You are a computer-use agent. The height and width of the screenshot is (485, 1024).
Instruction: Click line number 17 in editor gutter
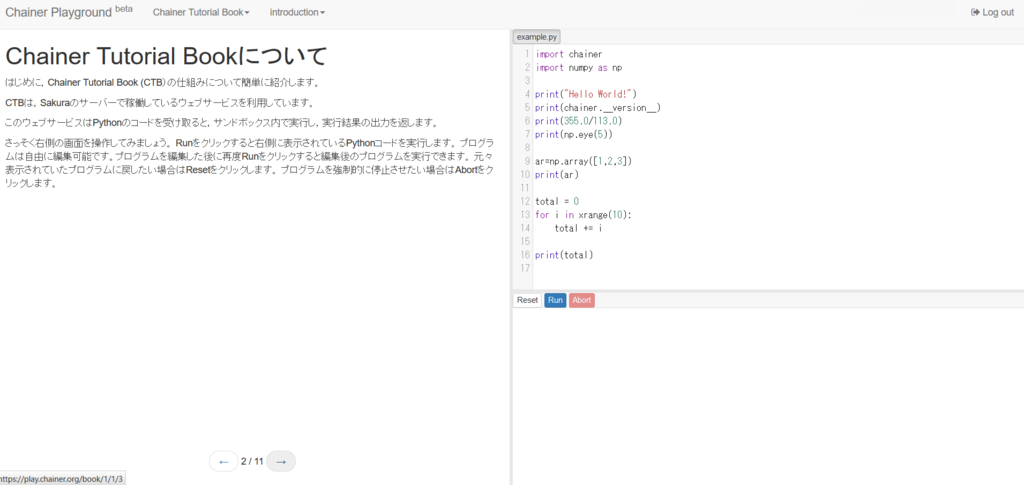[x=525, y=268]
